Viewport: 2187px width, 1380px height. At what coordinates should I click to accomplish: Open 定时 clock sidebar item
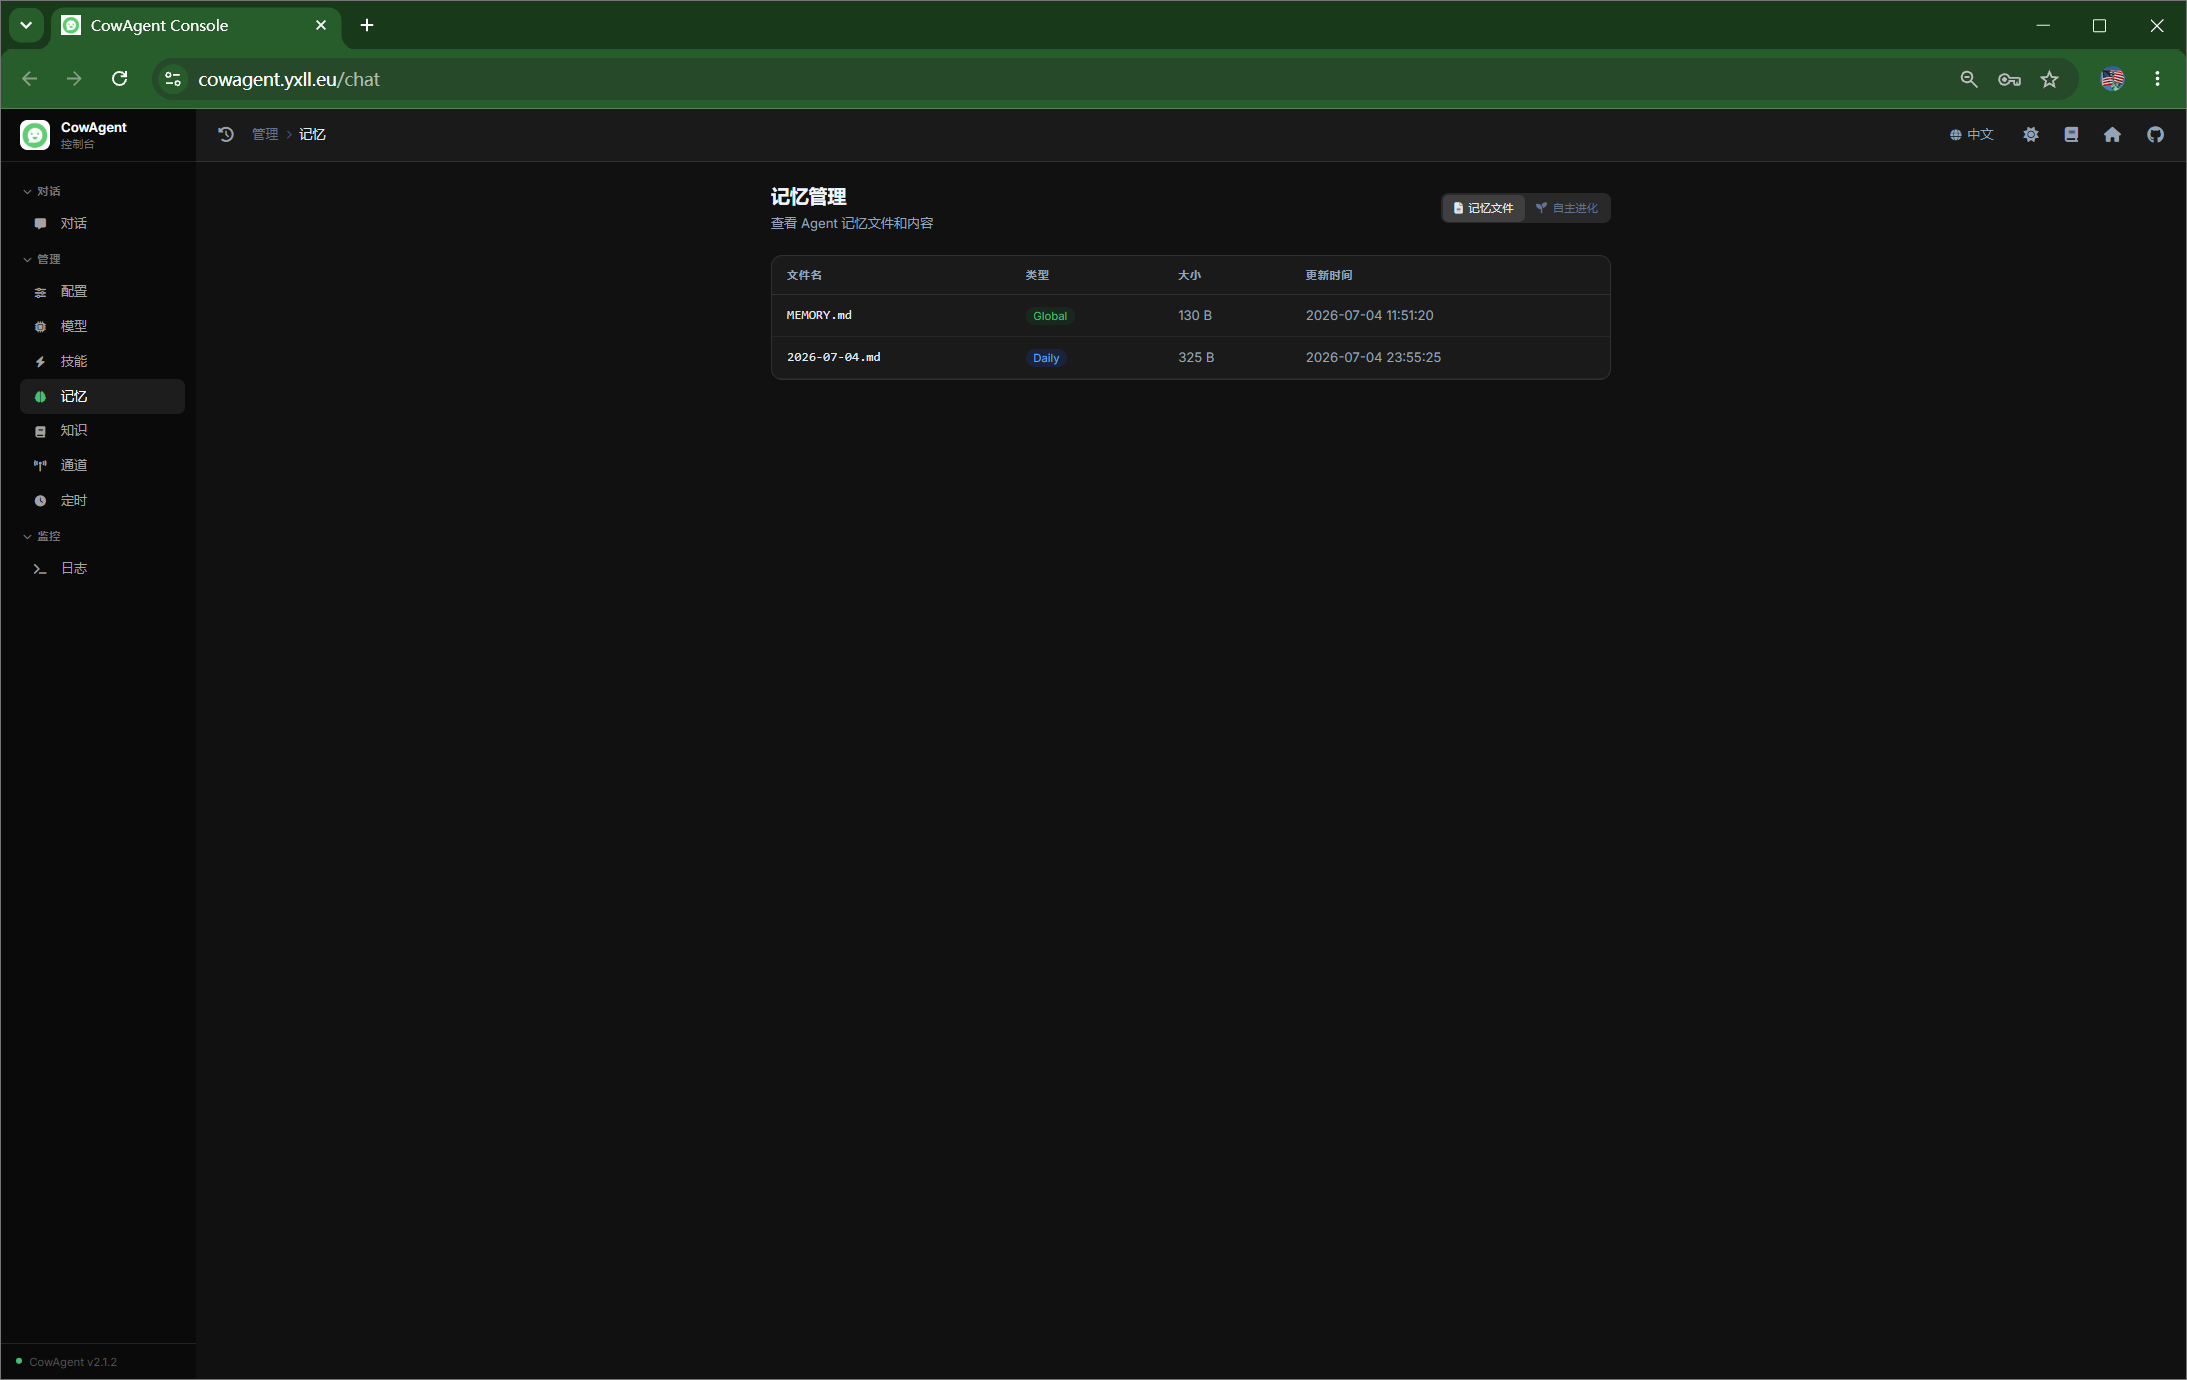102,501
